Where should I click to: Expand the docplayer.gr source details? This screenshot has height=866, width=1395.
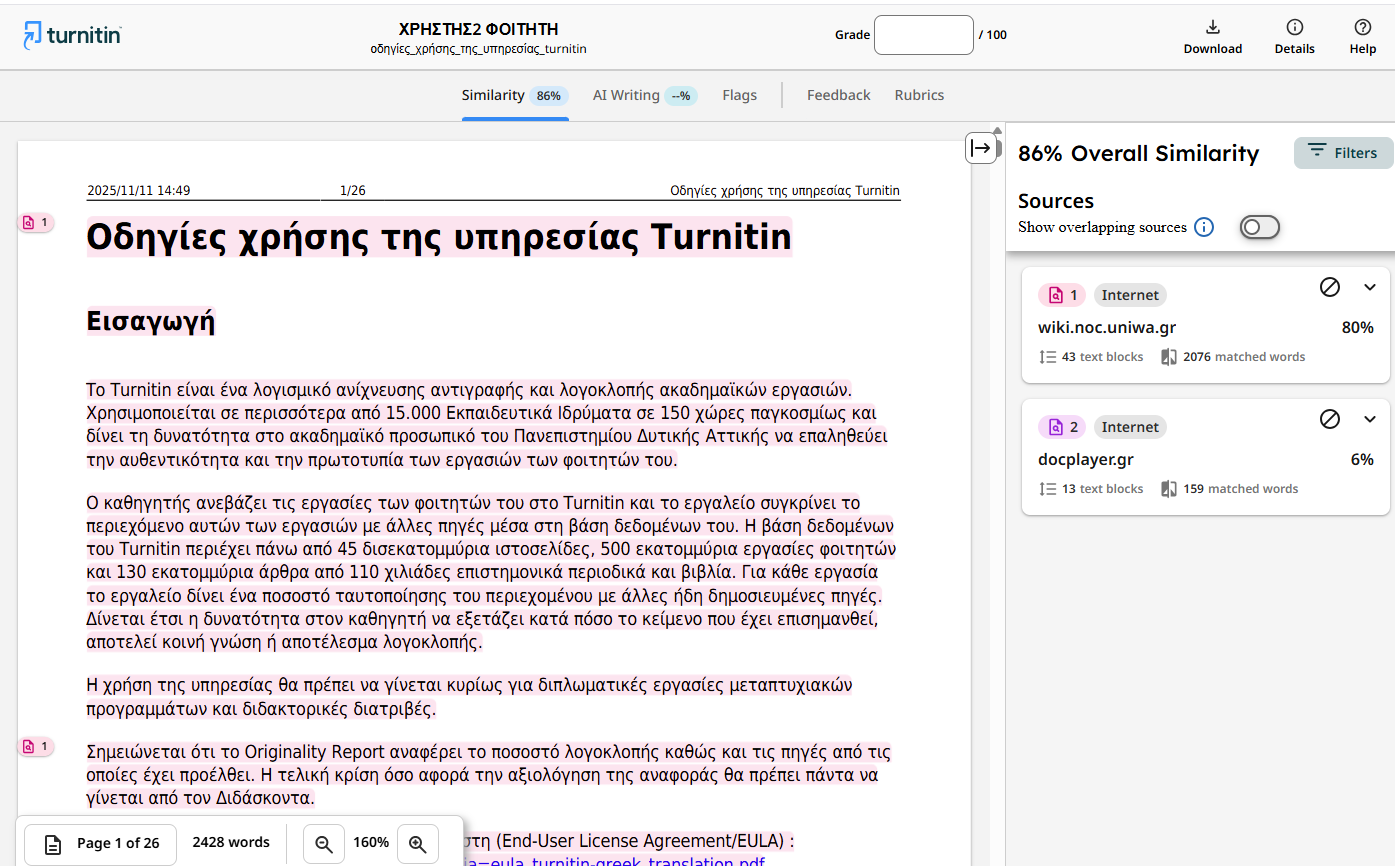(x=1370, y=419)
